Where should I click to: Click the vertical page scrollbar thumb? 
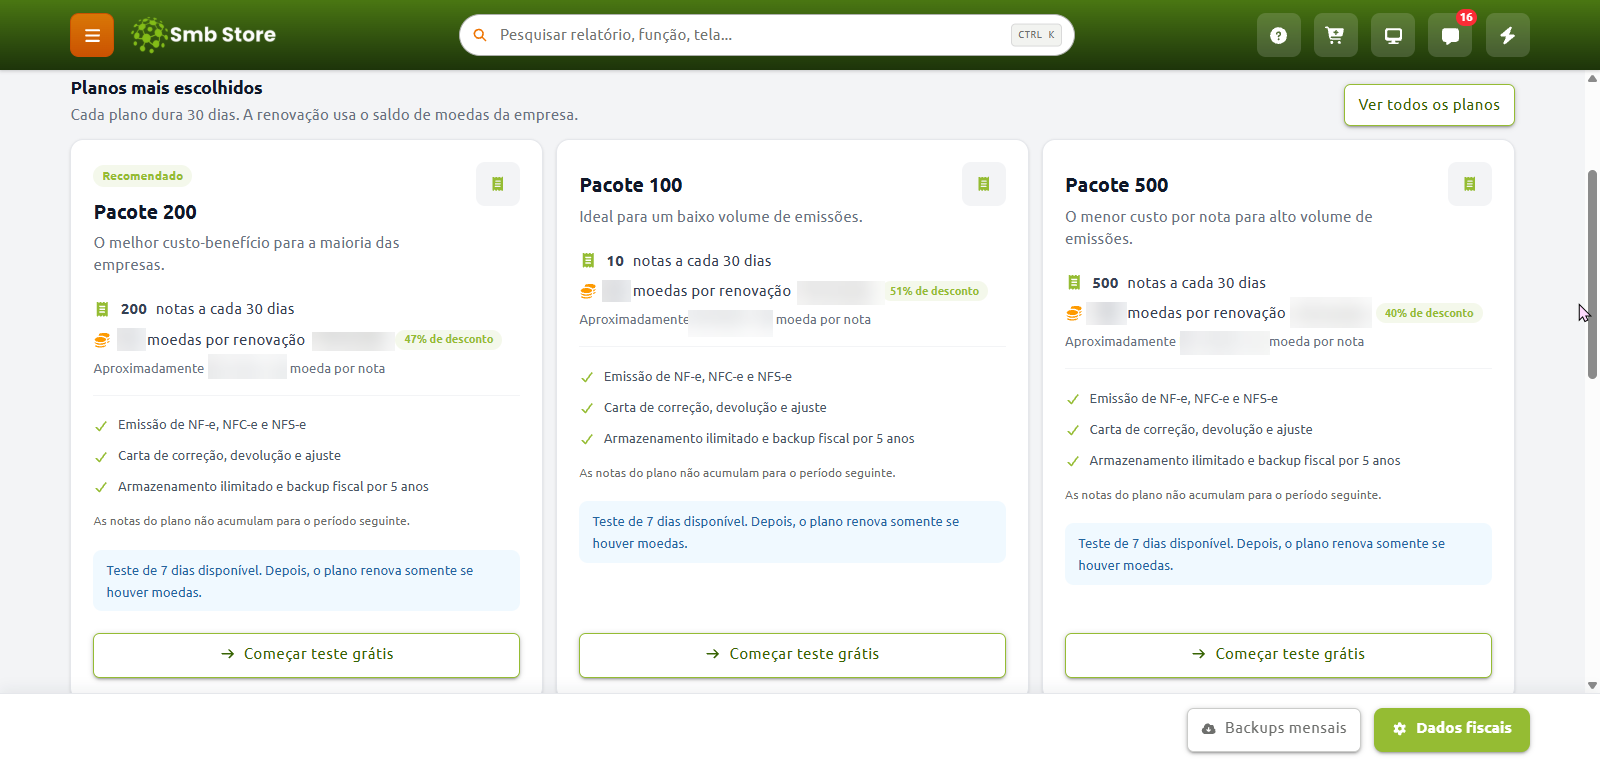coord(1592,274)
